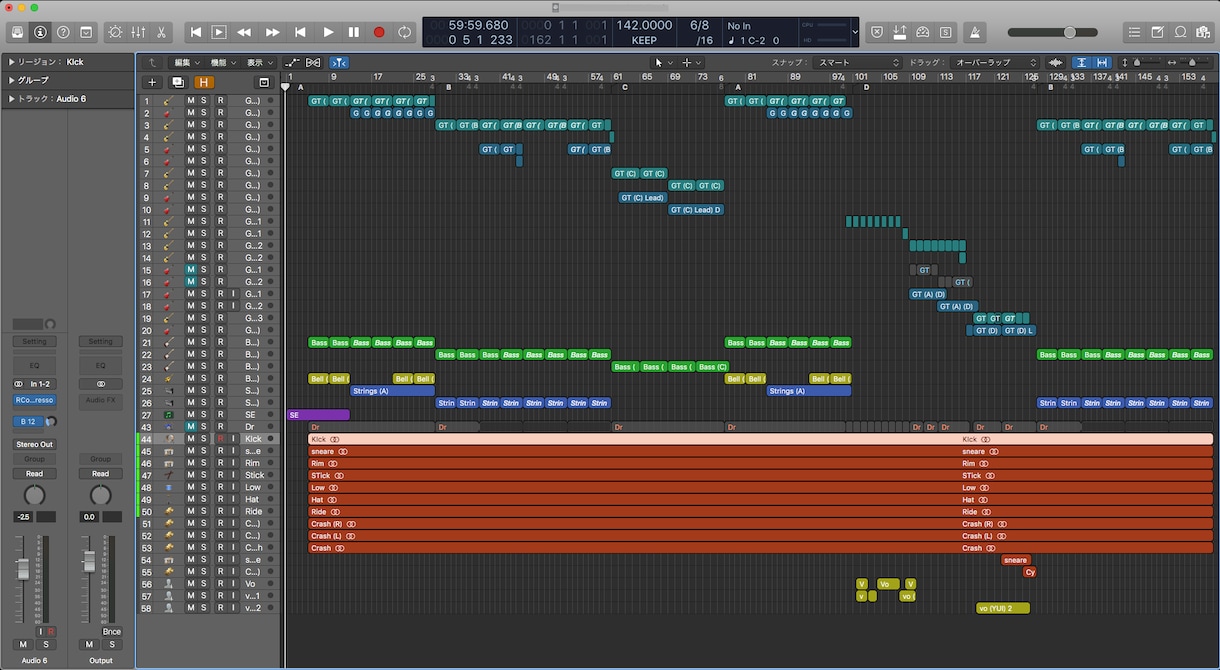
Task: Expand the グループ inspector section
Action: (12, 80)
